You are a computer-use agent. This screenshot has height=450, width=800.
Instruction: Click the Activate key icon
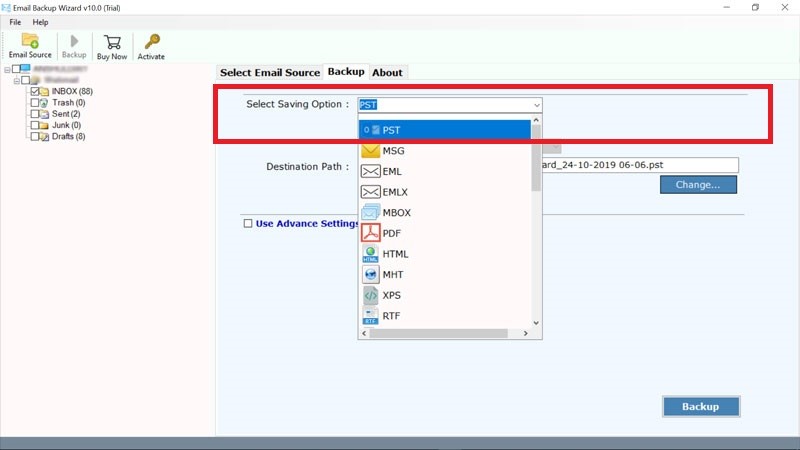151,45
